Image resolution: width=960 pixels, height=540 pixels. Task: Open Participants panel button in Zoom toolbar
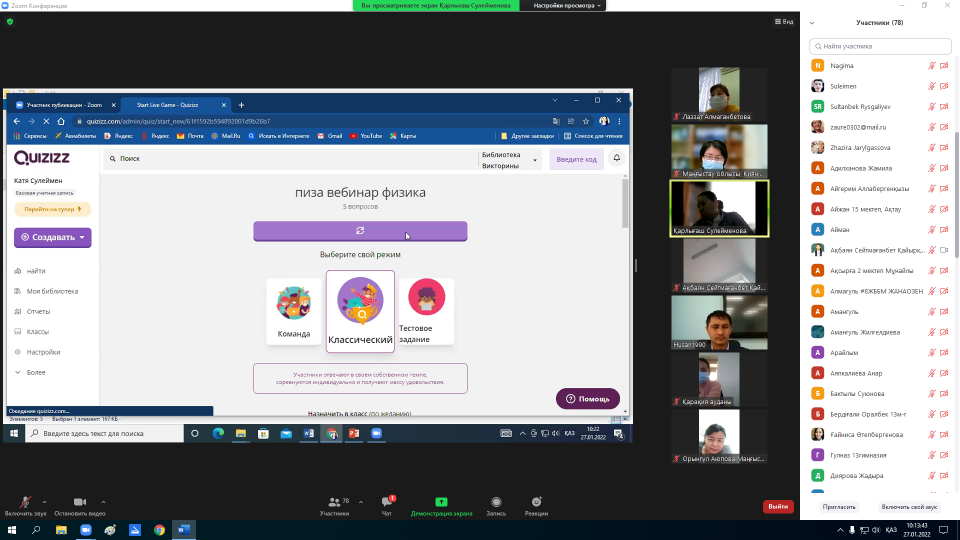click(x=335, y=506)
